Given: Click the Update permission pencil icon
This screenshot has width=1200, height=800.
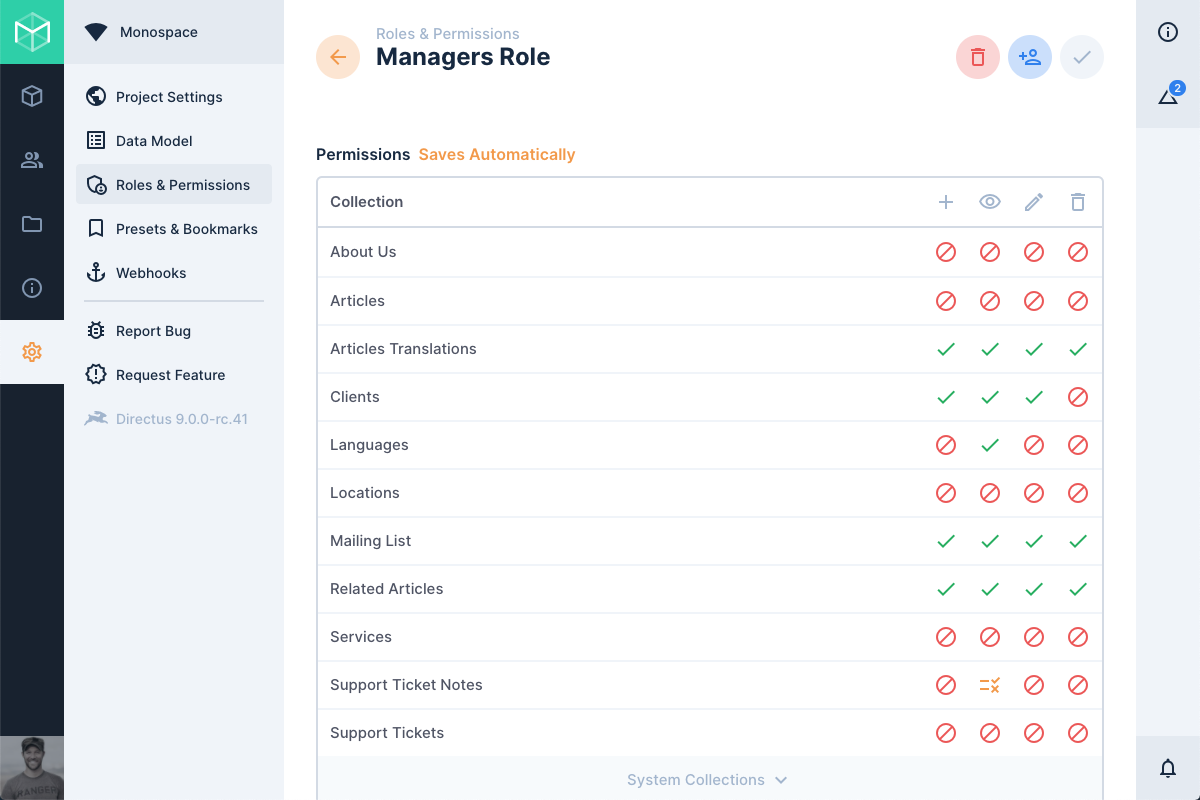Looking at the screenshot, I should (1034, 202).
